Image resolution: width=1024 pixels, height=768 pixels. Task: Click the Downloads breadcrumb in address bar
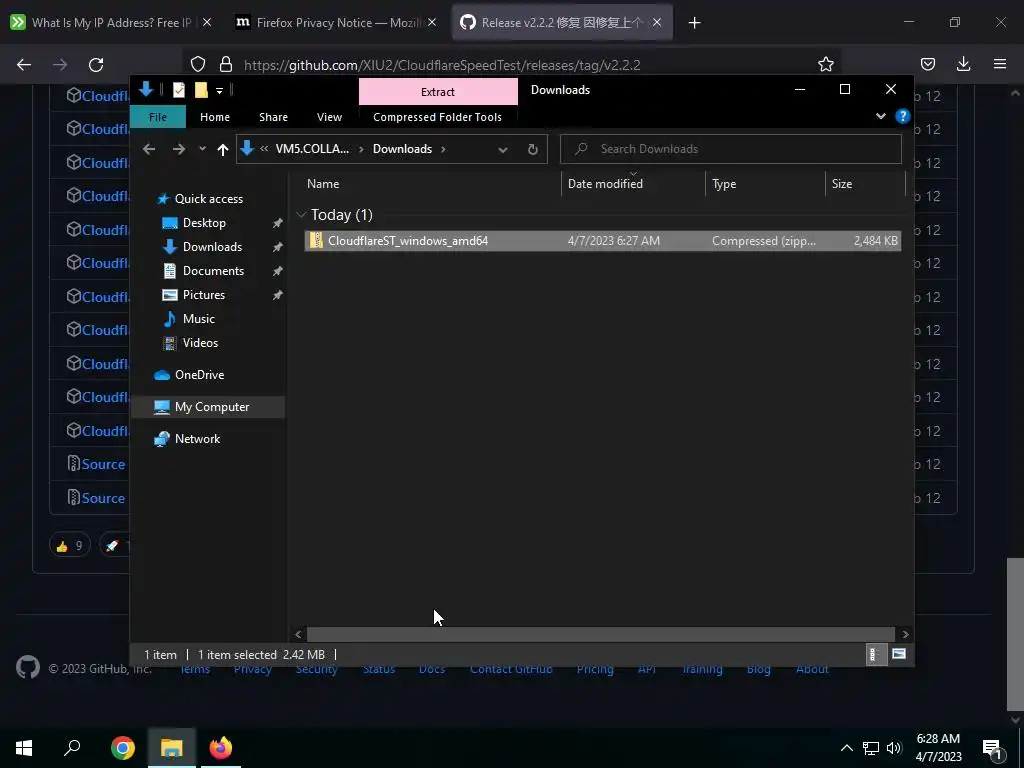pos(402,149)
